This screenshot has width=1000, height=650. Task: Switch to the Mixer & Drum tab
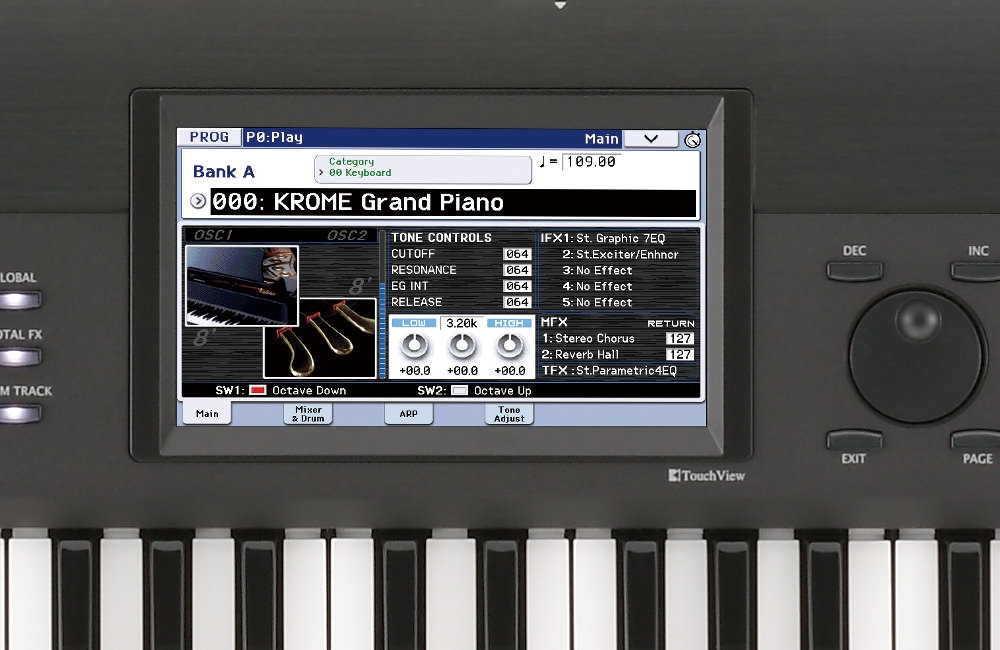pyautogui.click(x=308, y=414)
